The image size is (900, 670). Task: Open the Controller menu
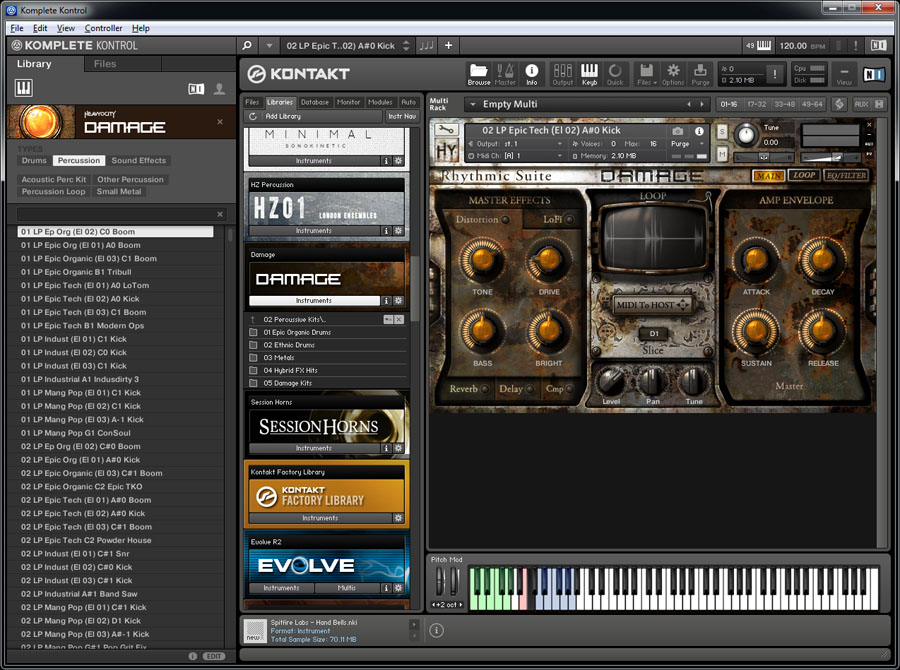(103, 28)
